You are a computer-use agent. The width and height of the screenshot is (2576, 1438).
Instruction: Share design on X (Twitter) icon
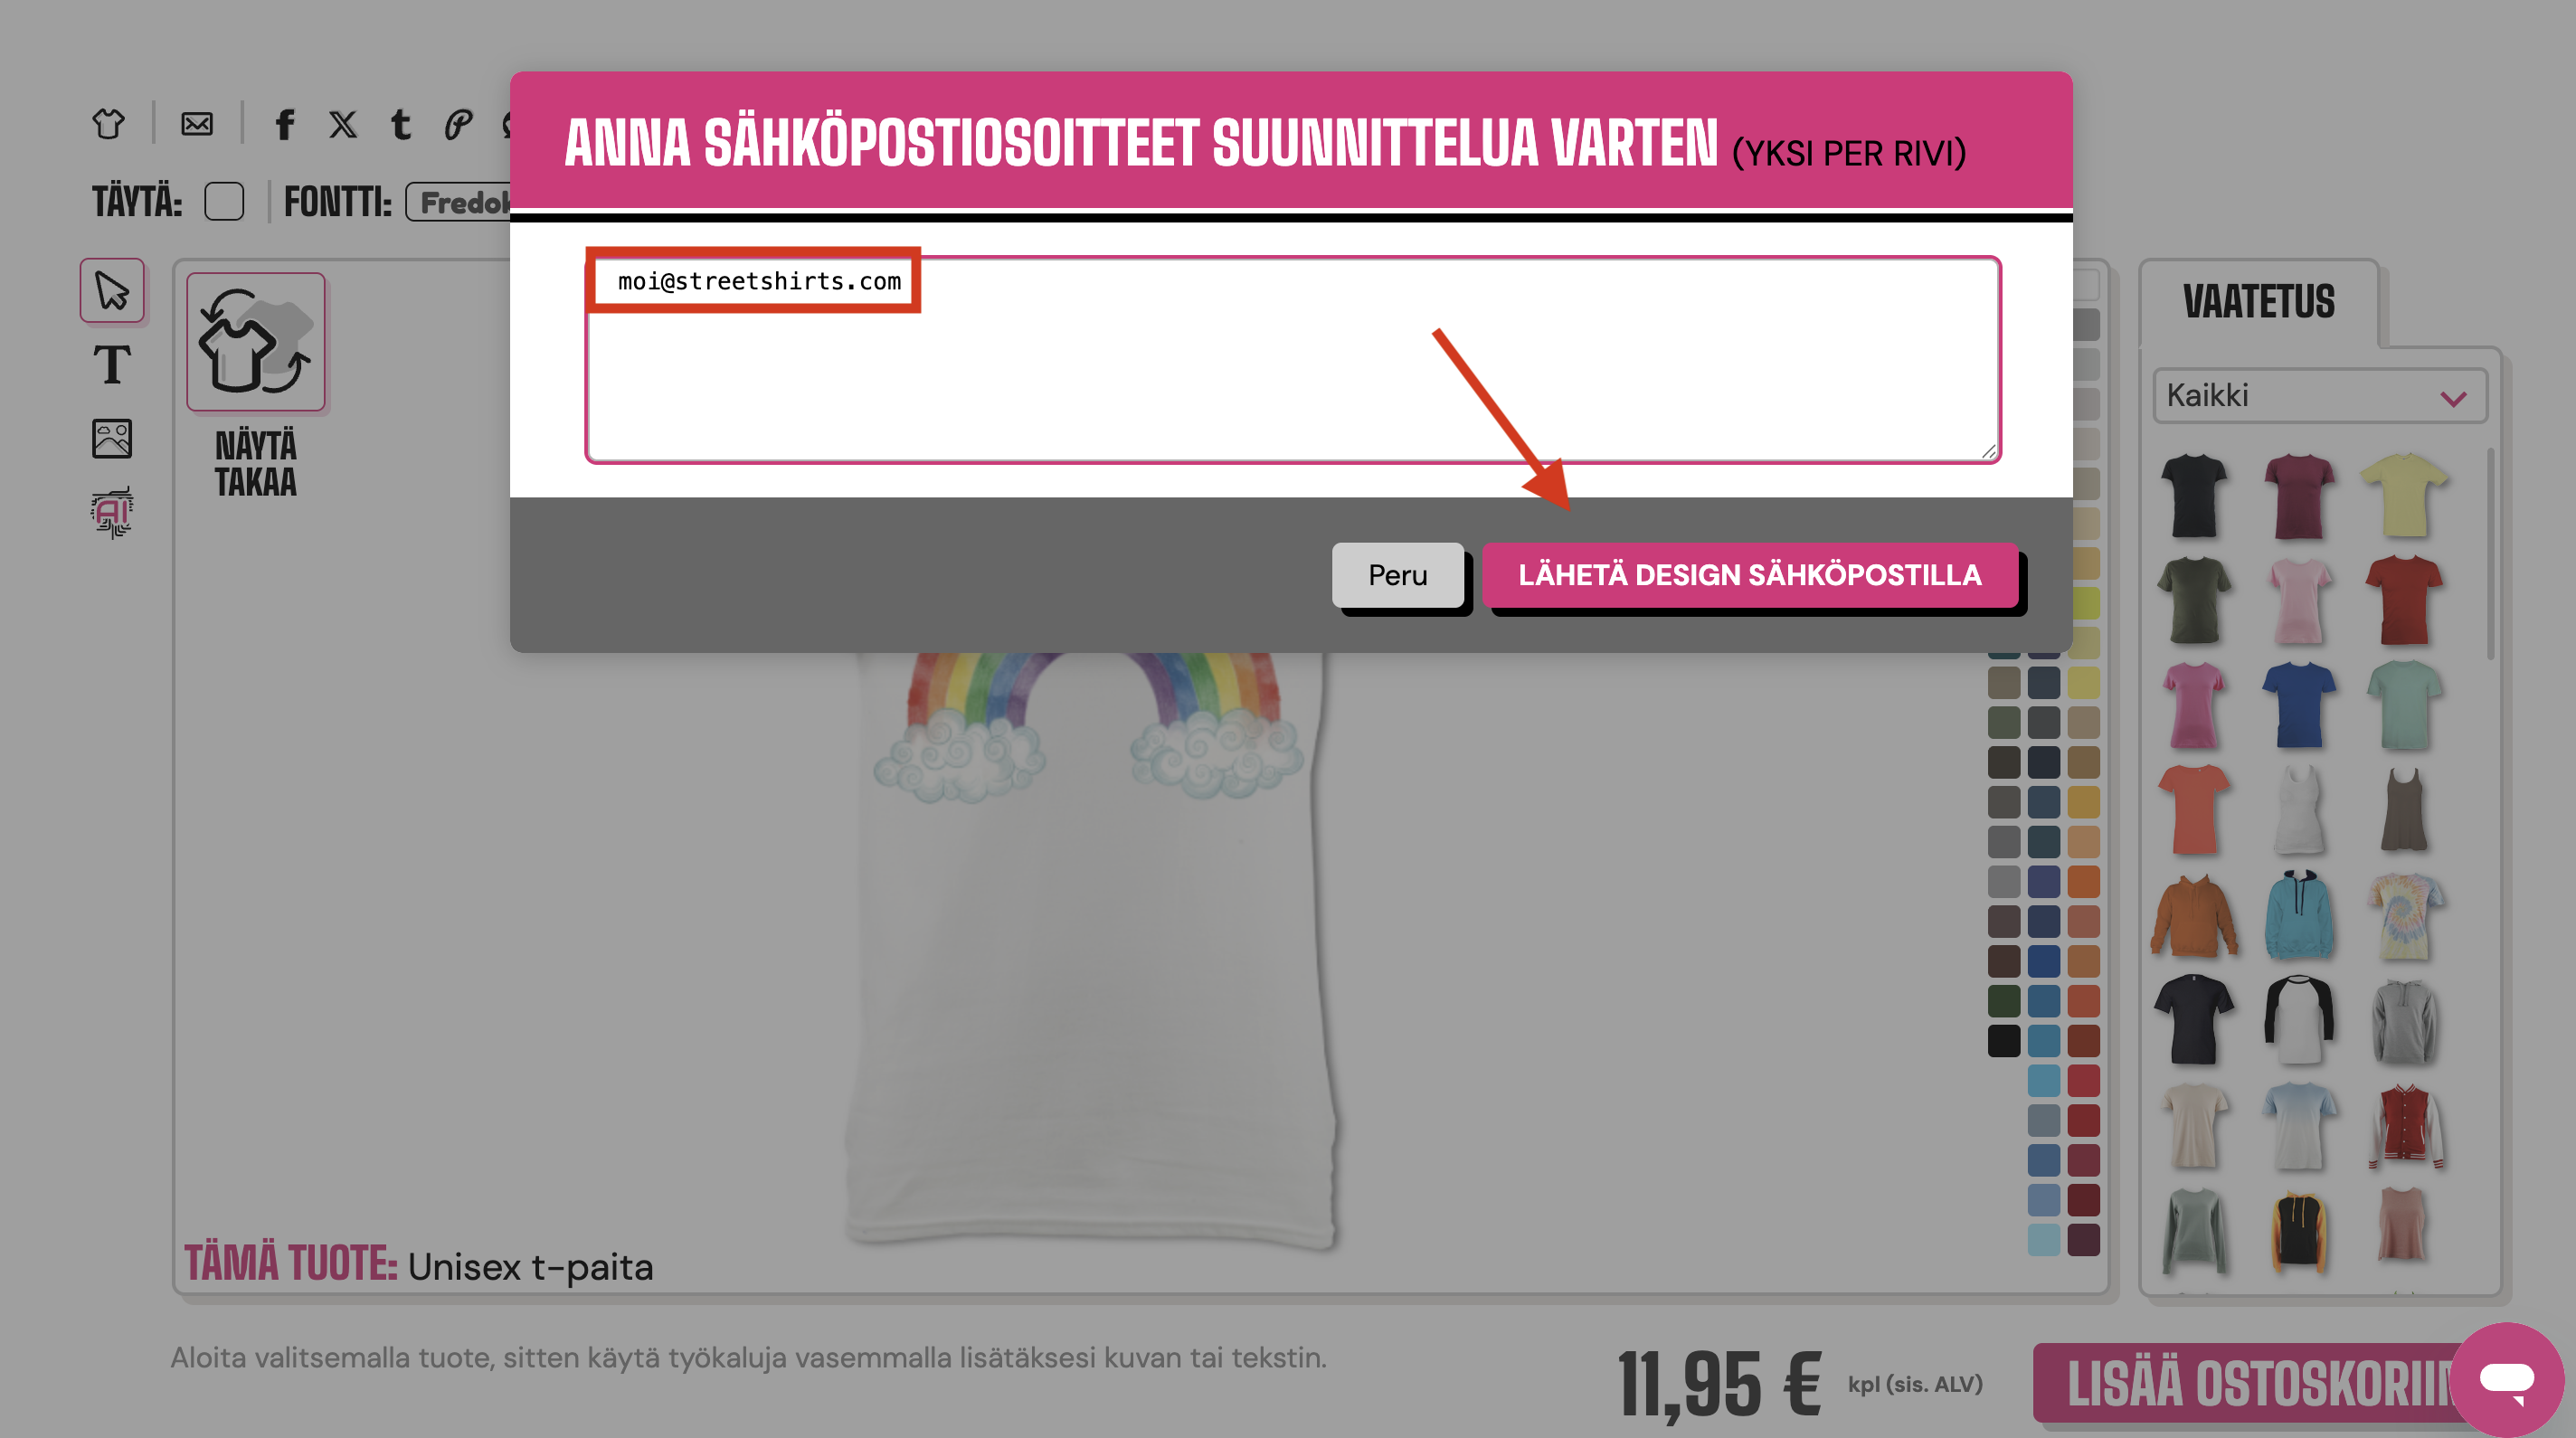click(343, 124)
